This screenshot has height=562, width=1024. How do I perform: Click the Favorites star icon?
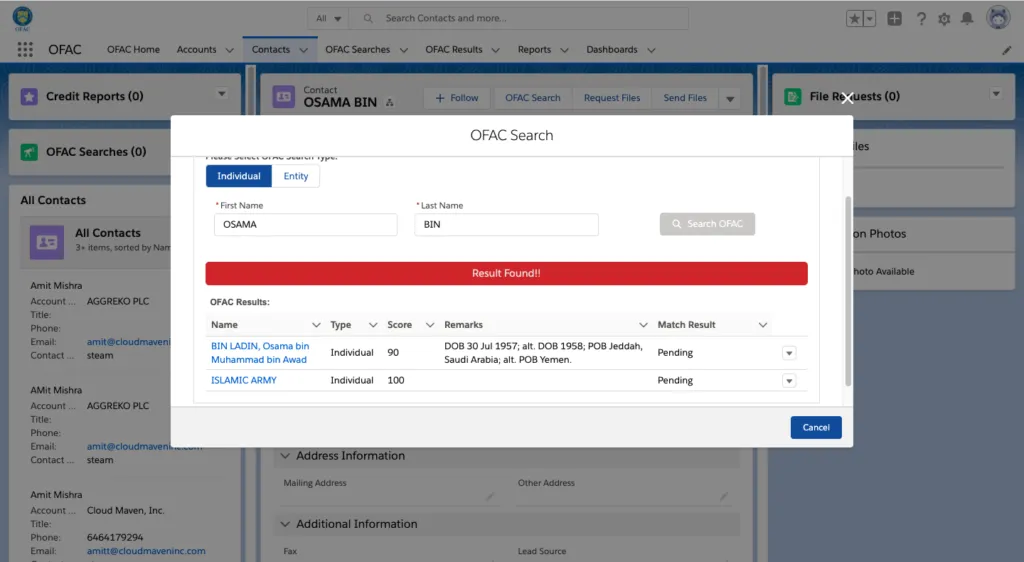854,19
